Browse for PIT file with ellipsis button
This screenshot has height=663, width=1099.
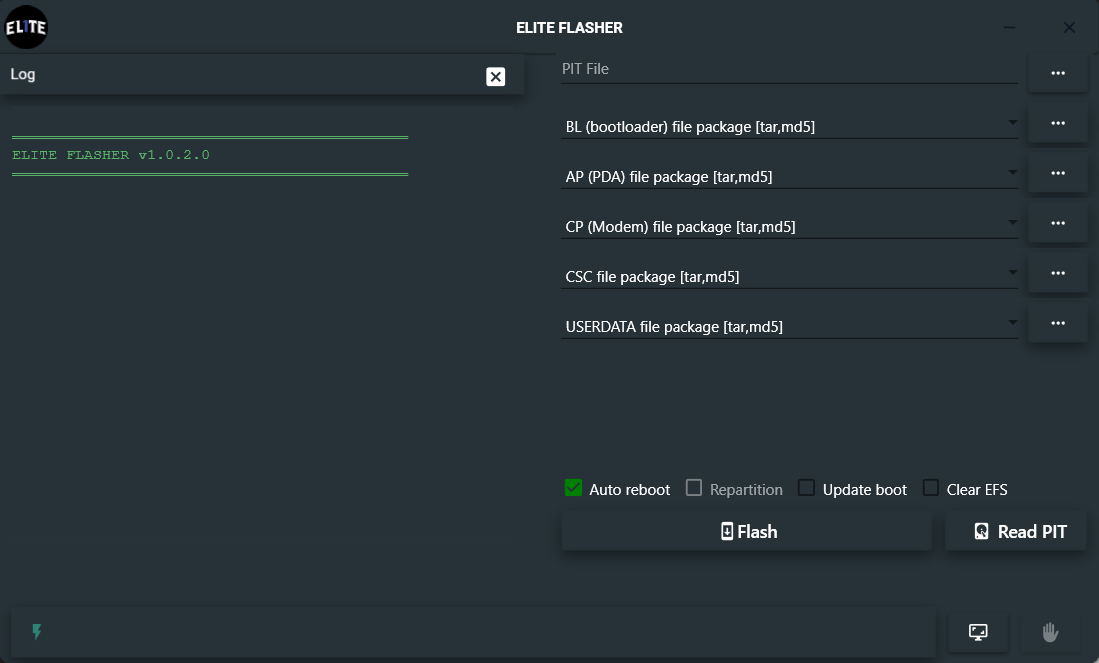coord(1057,73)
